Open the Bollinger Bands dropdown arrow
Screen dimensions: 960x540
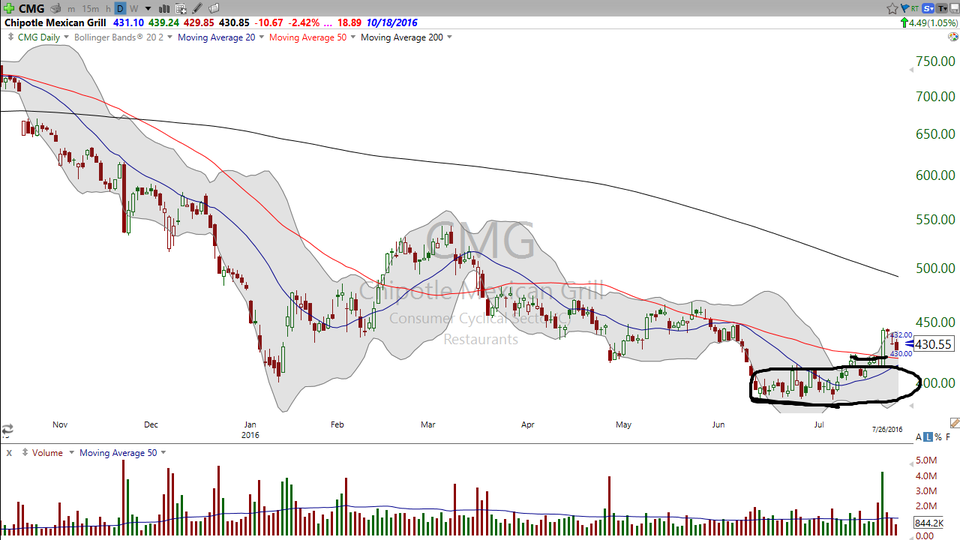click(170, 37)
